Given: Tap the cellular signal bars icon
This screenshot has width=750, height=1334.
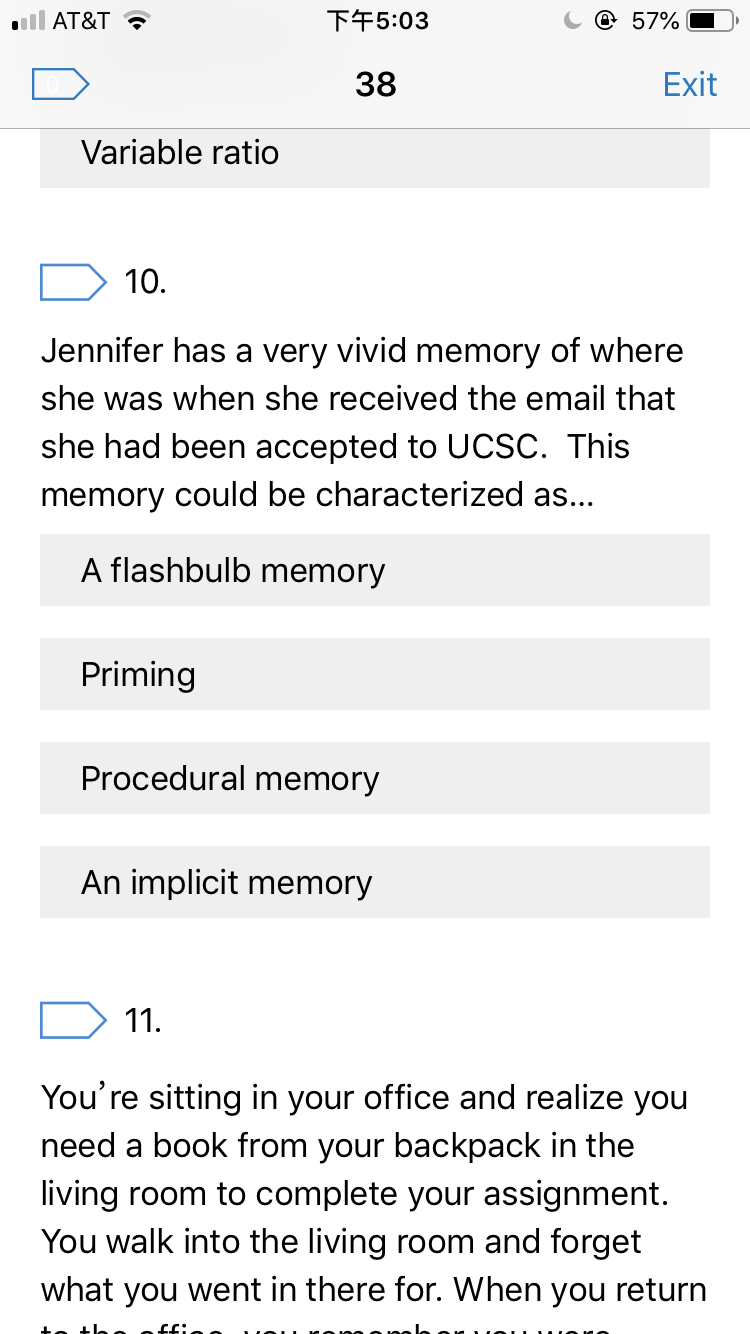Looking at the screenshot, I should pos(28,21).
